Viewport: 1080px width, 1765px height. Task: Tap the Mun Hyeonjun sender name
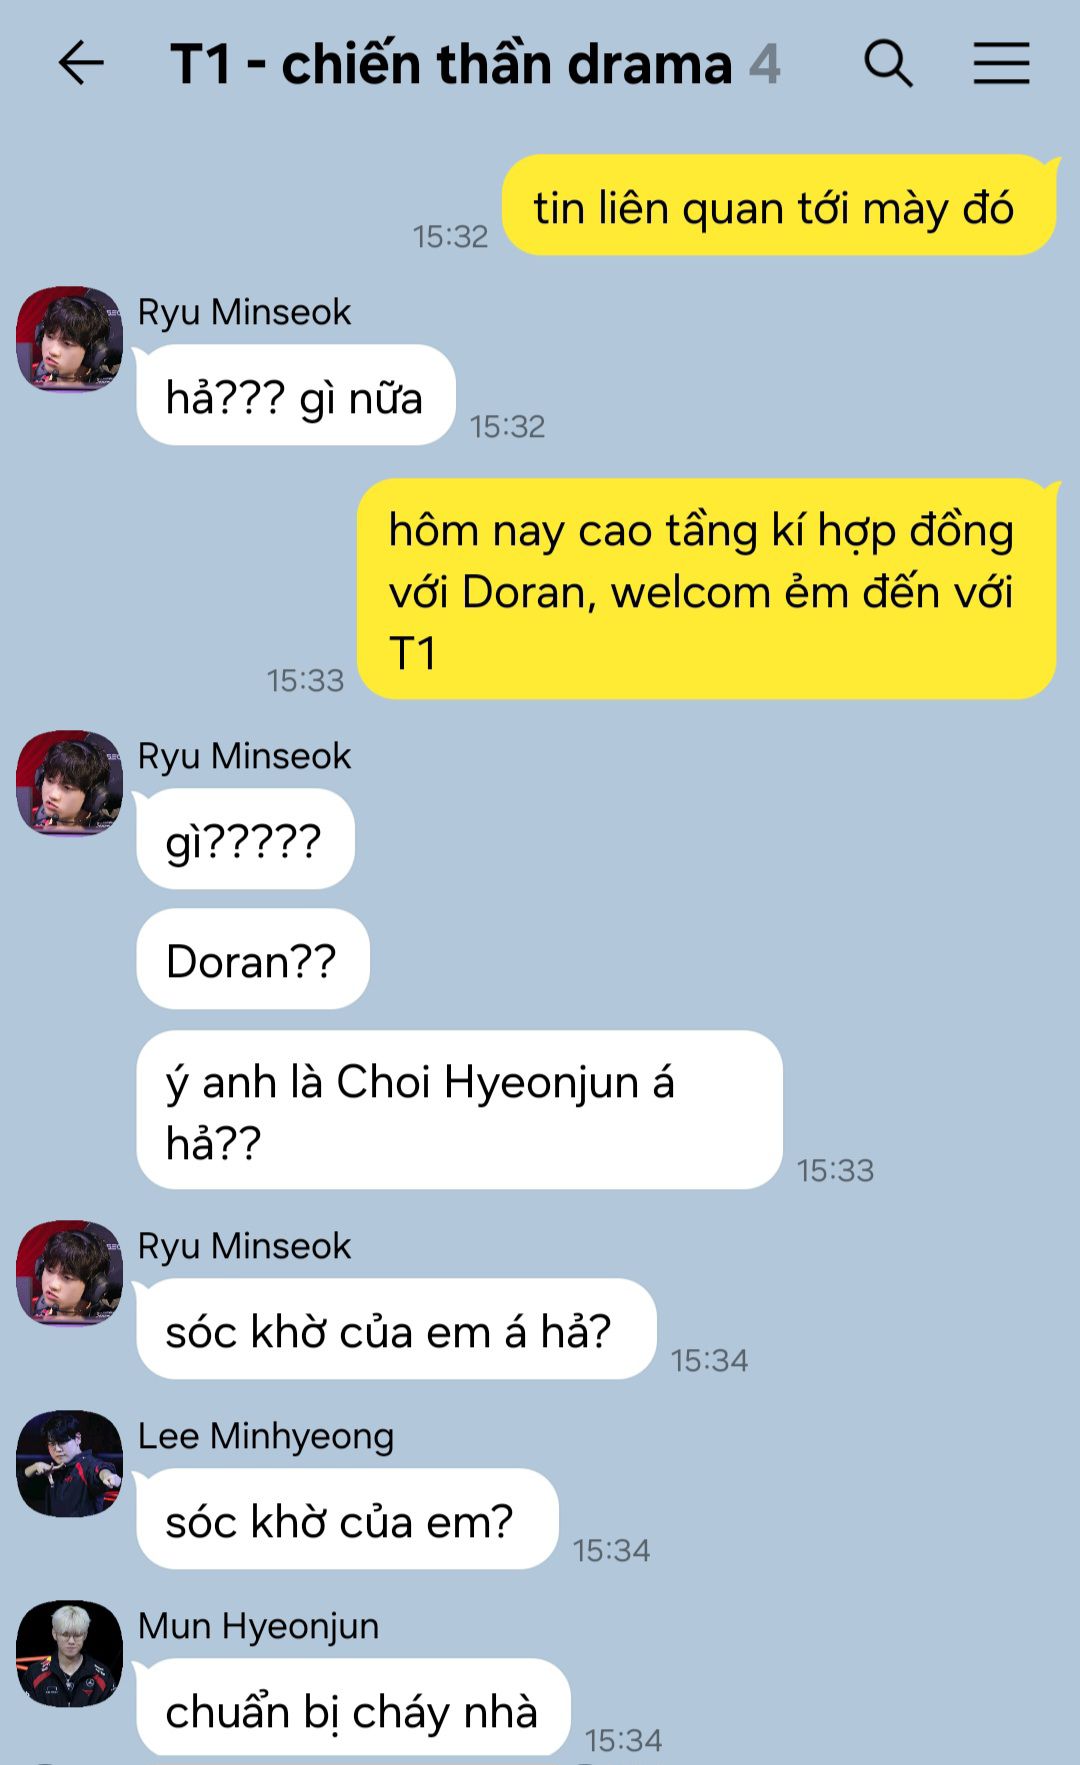pyautogui.click(x=259, y=1626)
